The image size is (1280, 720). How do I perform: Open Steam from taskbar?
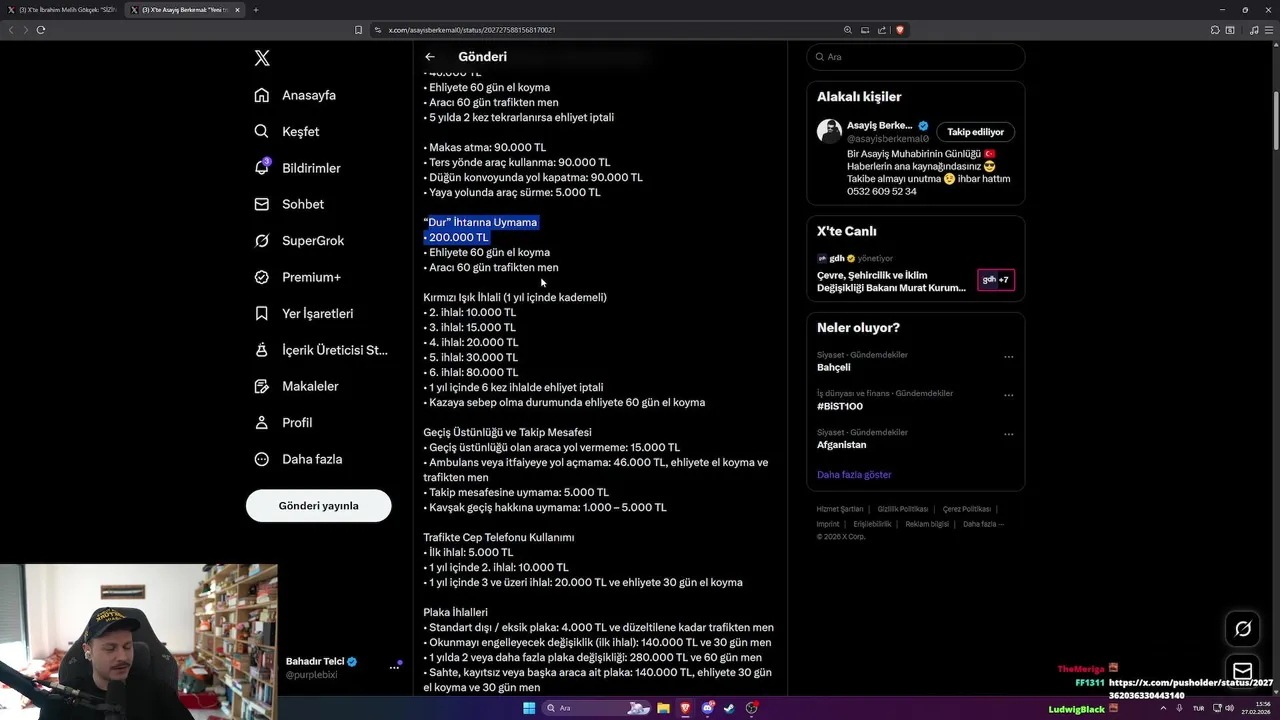coord(729,708)
